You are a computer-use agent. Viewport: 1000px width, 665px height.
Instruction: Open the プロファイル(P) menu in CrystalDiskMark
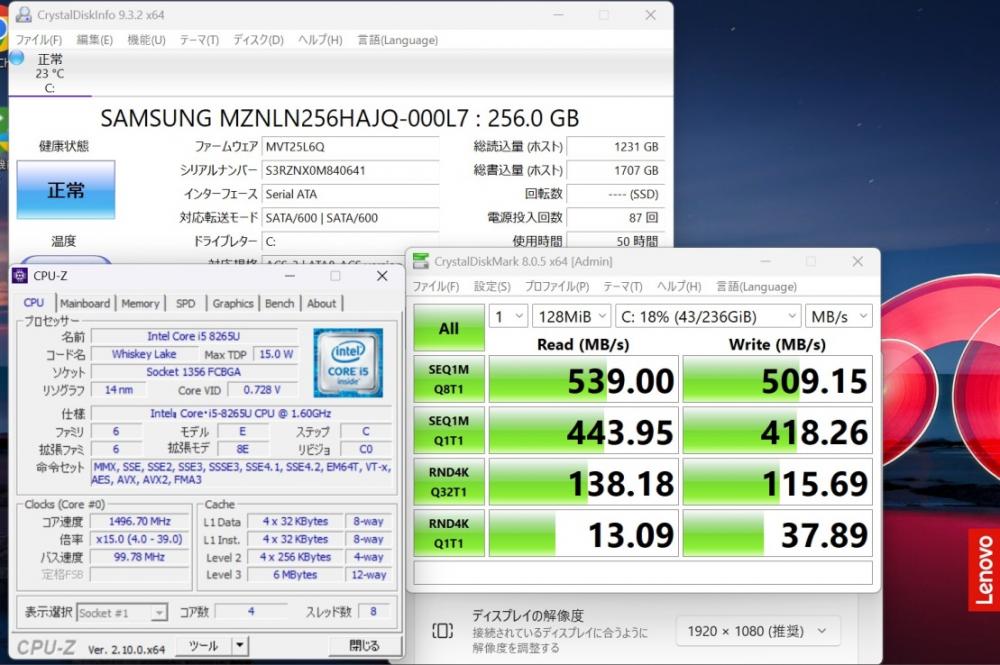point(557,286)
